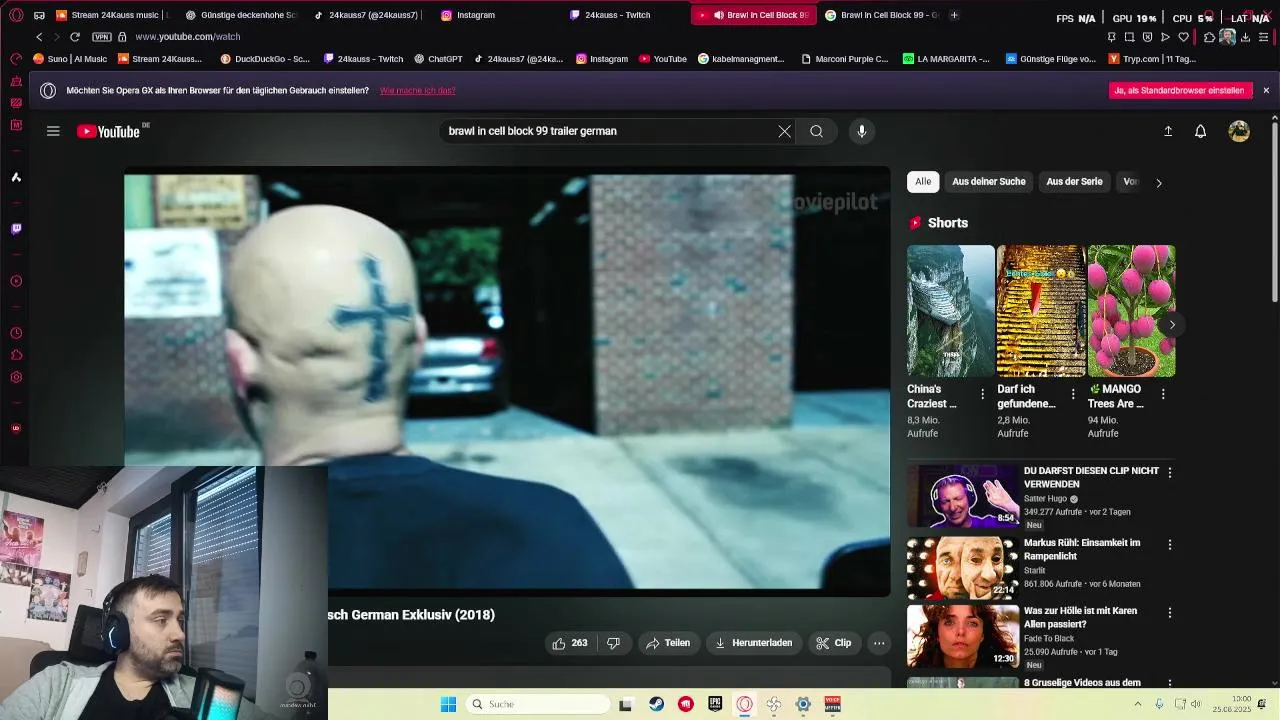Open the YouTube create/upload icon
Screen dimensions: 1280x720
tap(1167, 131)
